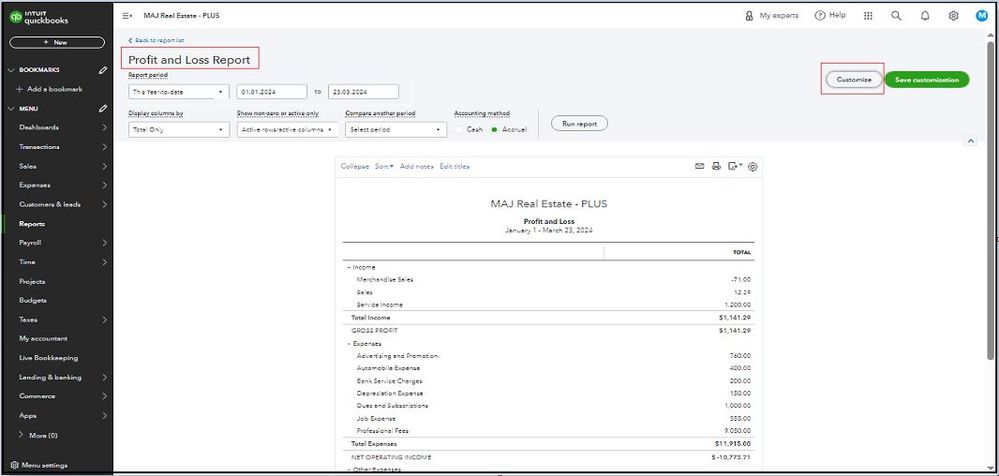
Task: Open the Report period dropdown
Action: coord(178,92)
